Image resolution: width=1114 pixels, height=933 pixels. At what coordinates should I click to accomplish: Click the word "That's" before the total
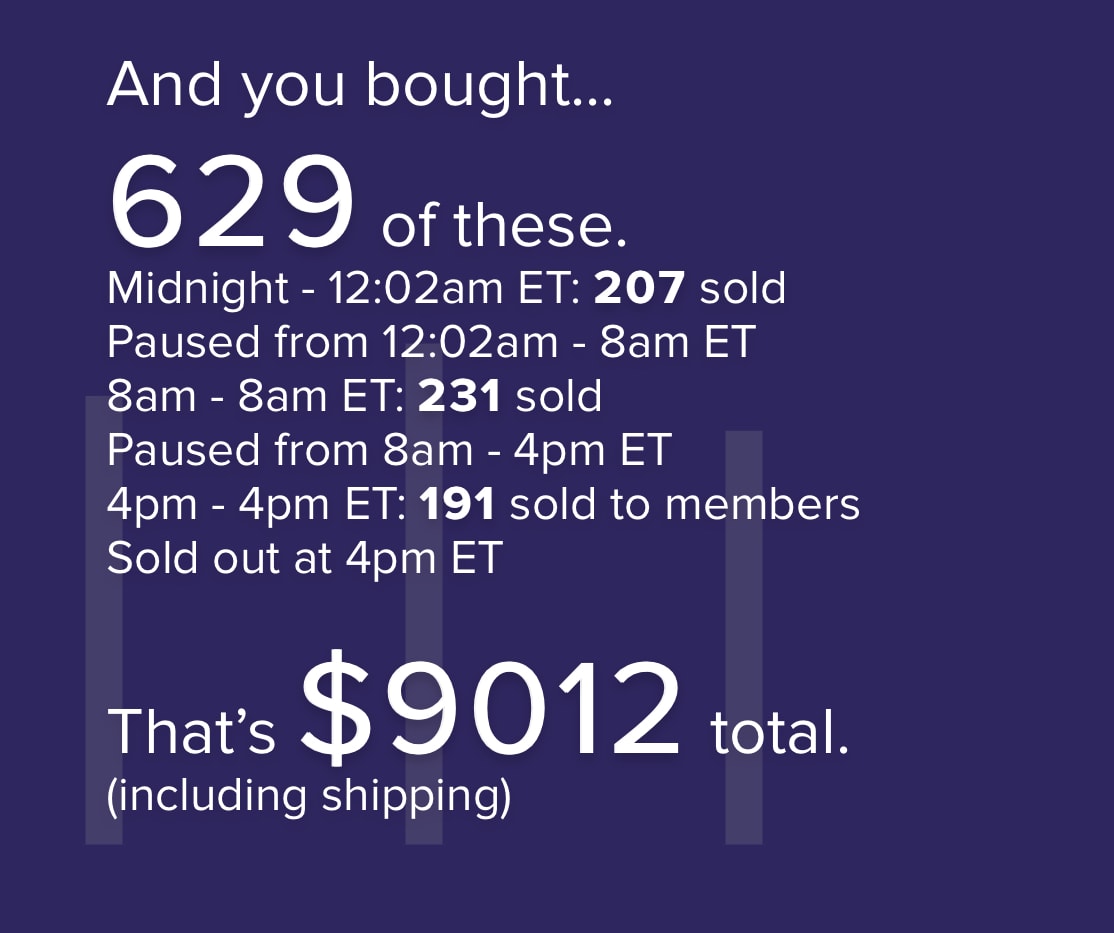tap(191, 731)
